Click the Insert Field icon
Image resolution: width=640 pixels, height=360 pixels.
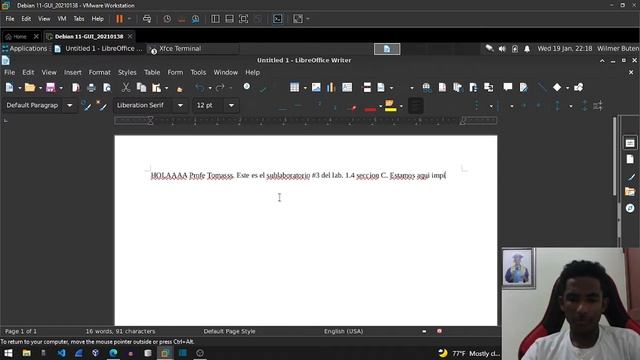click(x=381, y=87)
